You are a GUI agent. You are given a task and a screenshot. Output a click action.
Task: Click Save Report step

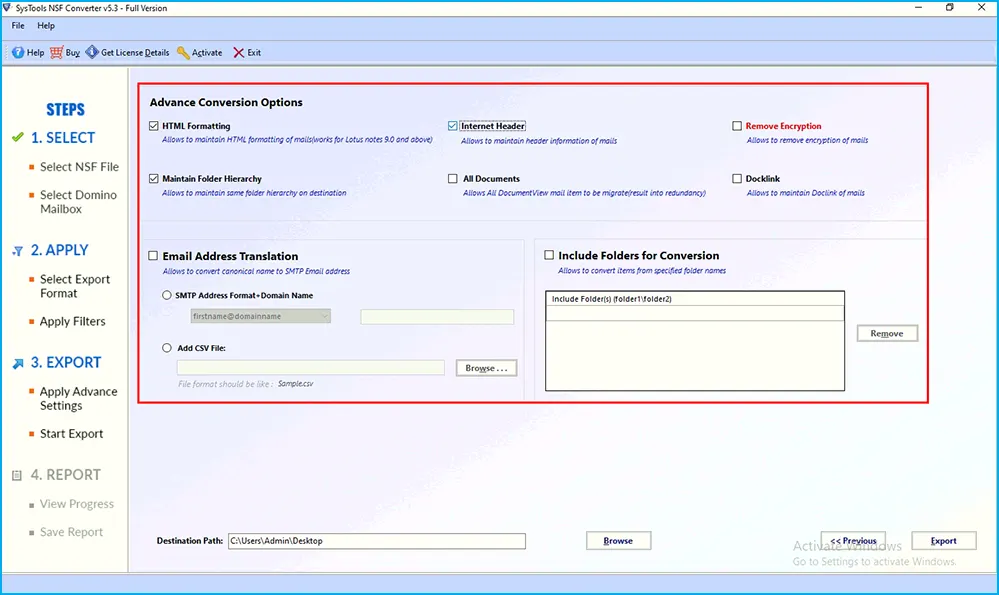click(71, 532)
